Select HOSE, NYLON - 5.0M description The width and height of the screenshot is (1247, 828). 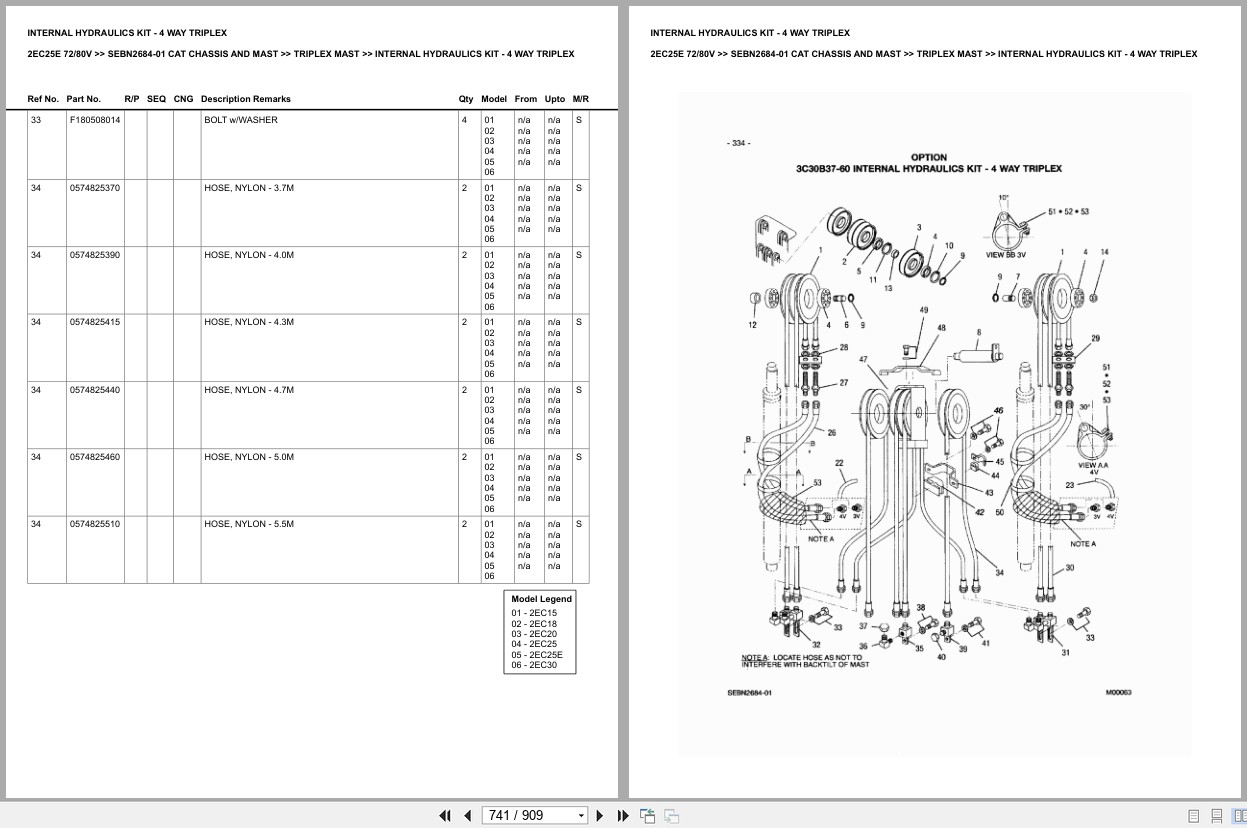click(x=249, y=457)
